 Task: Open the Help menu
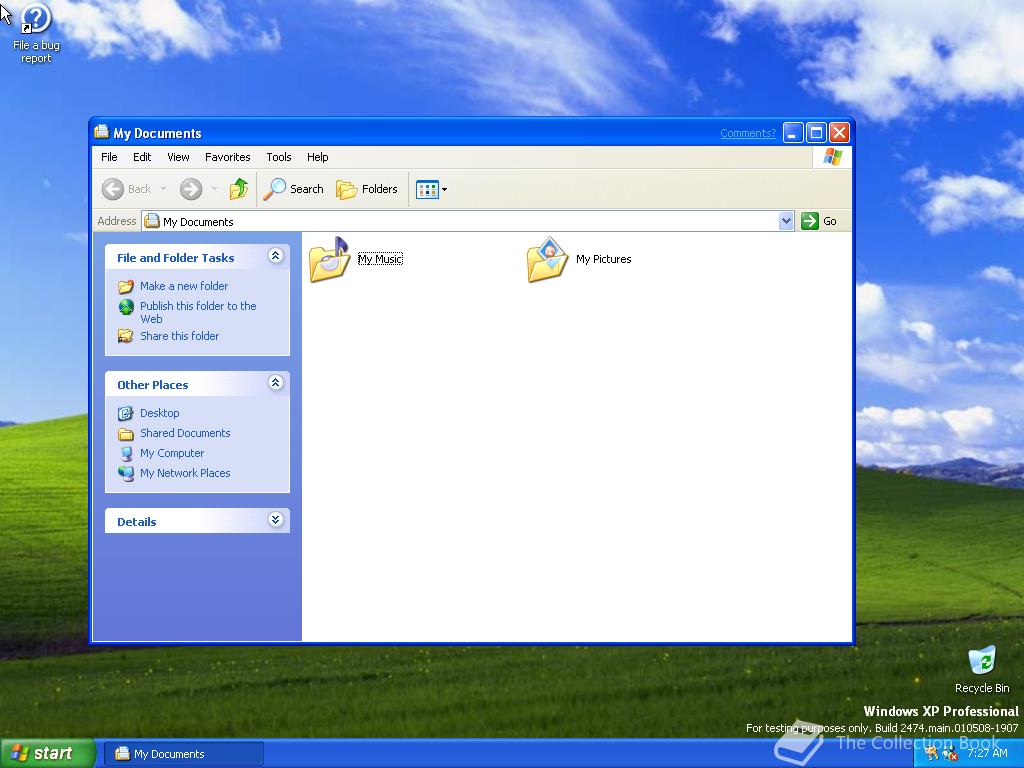coord(317,157)
